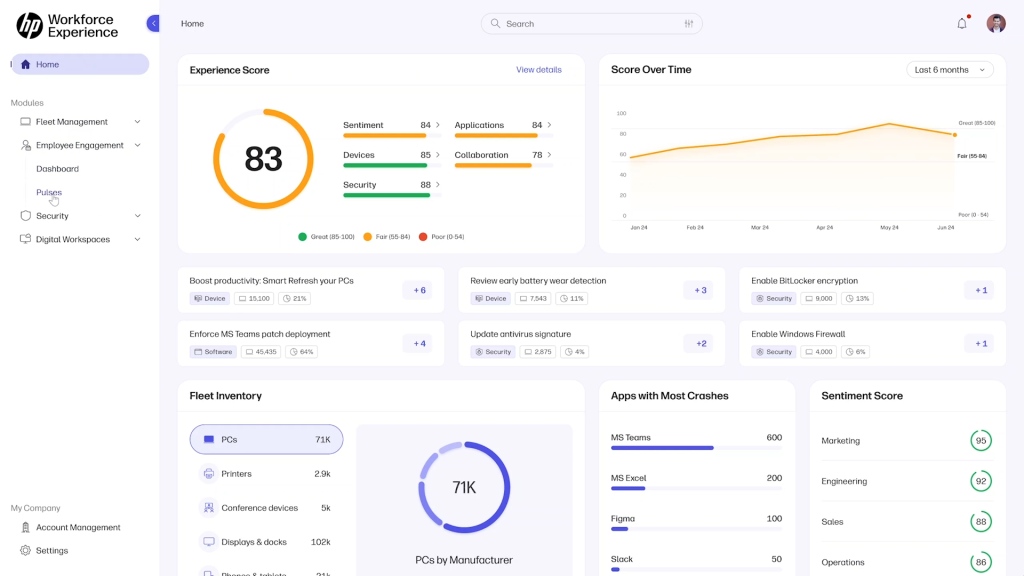Click the Home breadcrumb in top bar
Screen dimensions: 1024x576
click(x=193, y=24)
